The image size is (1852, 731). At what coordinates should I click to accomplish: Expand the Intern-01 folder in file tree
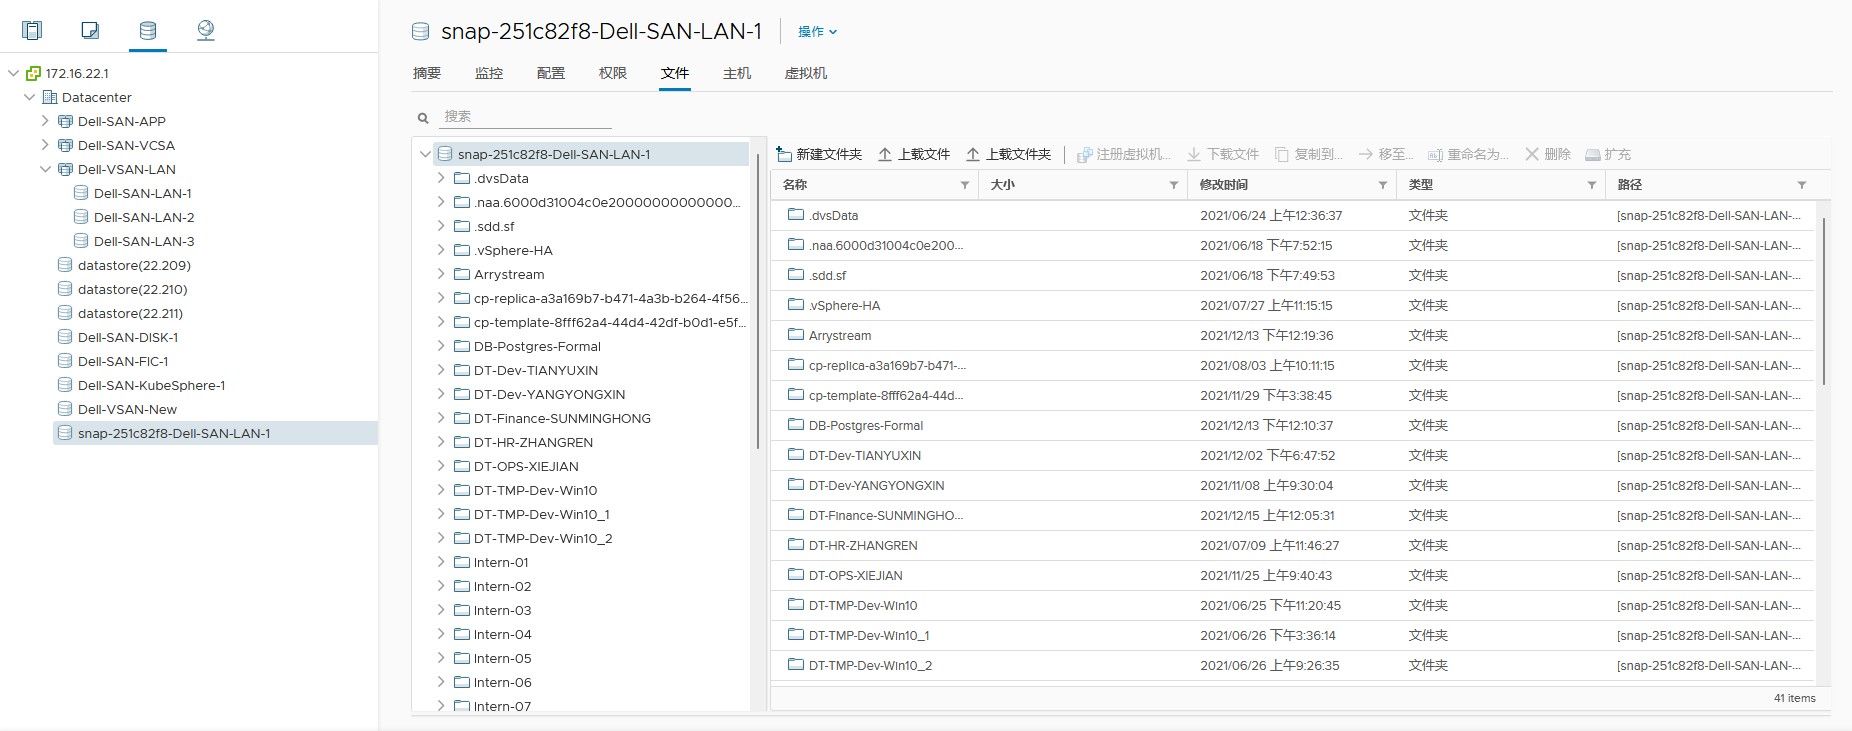(x=441, y=562)
